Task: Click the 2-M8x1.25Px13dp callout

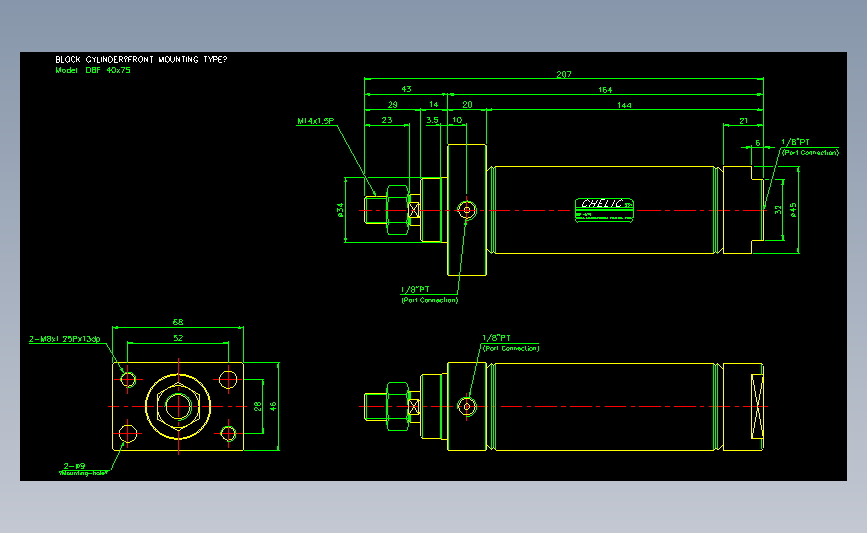Action: coord(65,339)
